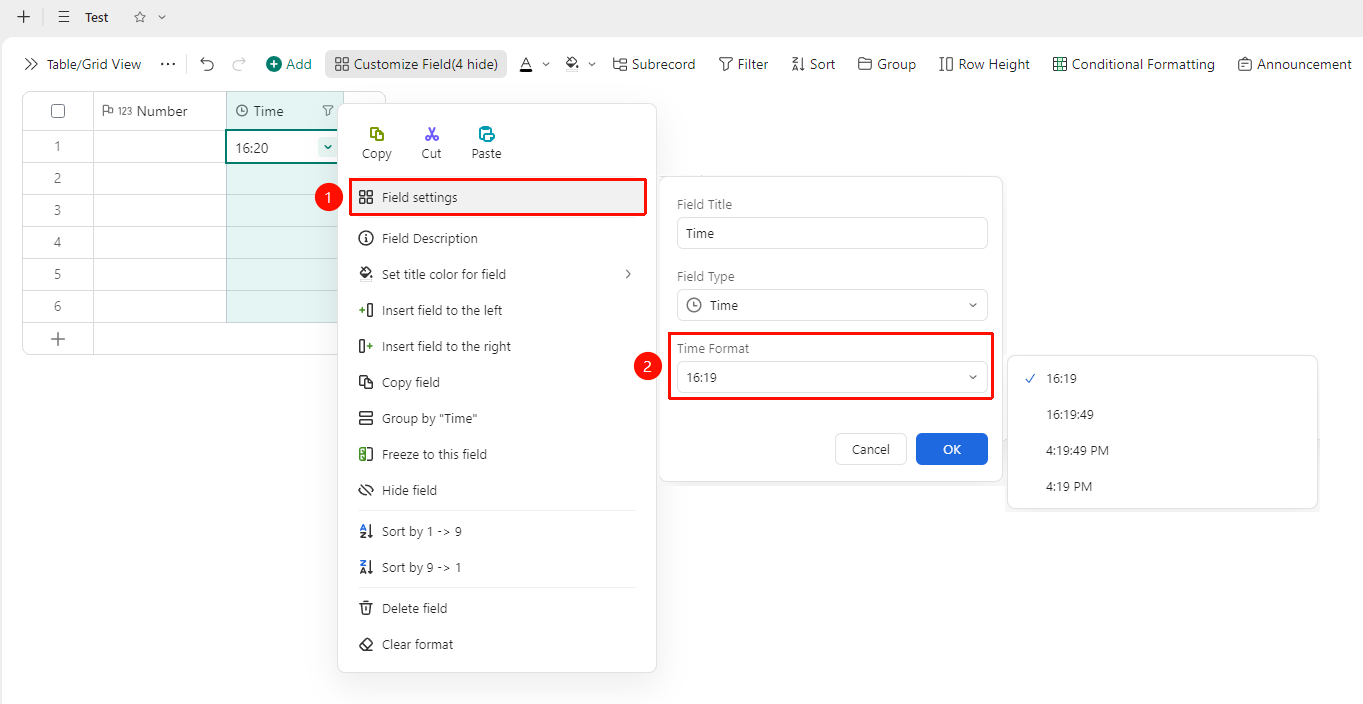Select Field settings in the context menu
This screenshot has width=1363, height=704.
tap(496, 197)
